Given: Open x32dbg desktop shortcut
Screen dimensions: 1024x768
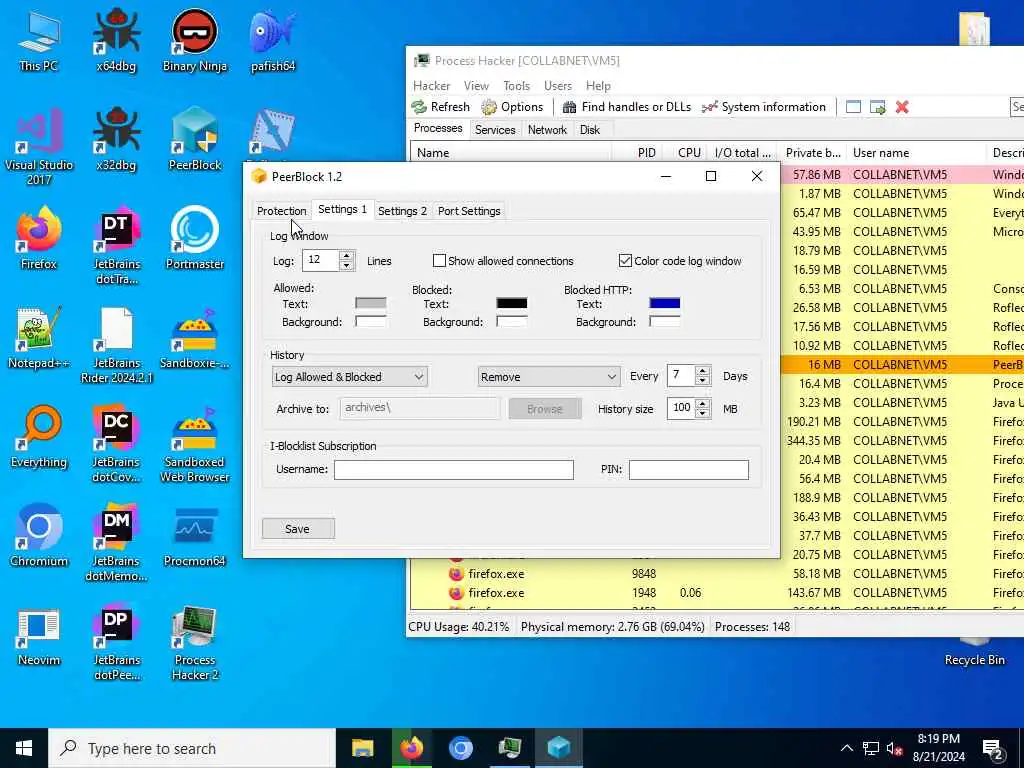Looking at the screenshot, I should 116,140.
